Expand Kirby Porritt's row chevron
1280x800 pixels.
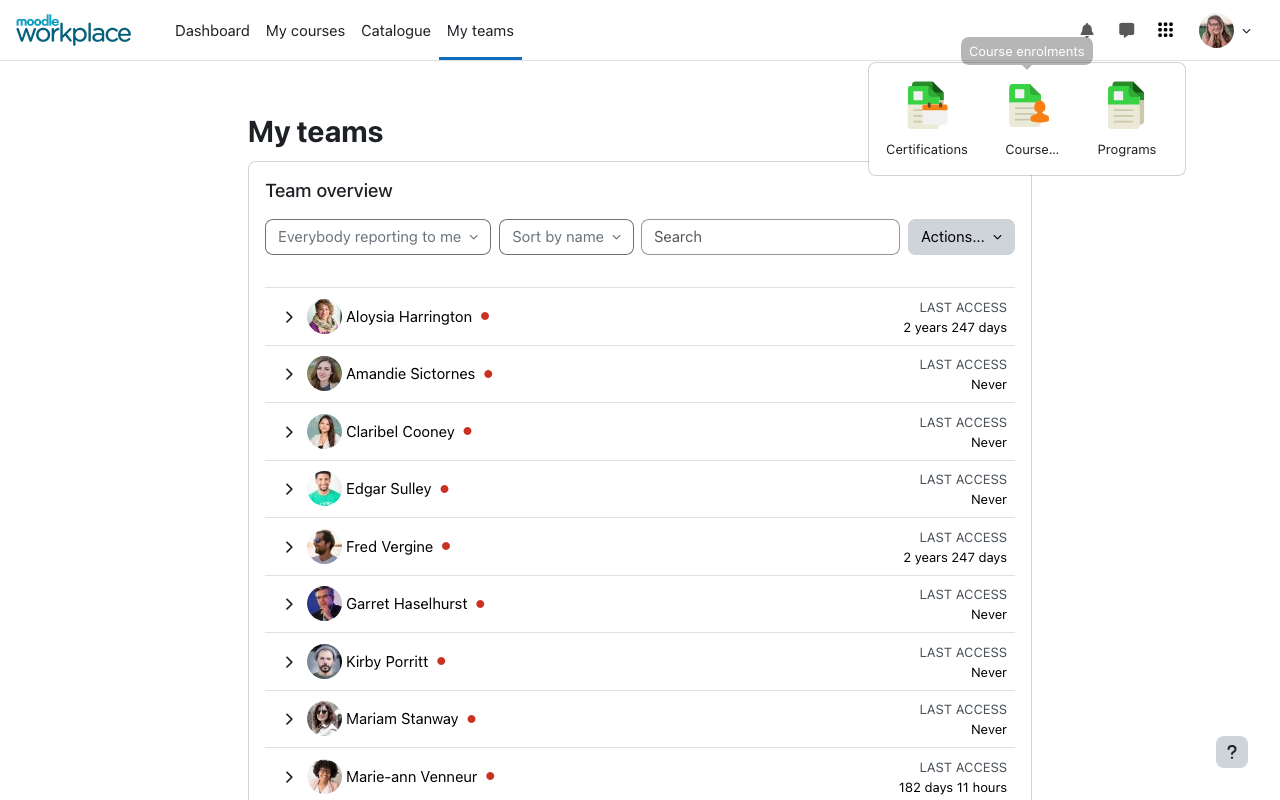click(289, 662)
